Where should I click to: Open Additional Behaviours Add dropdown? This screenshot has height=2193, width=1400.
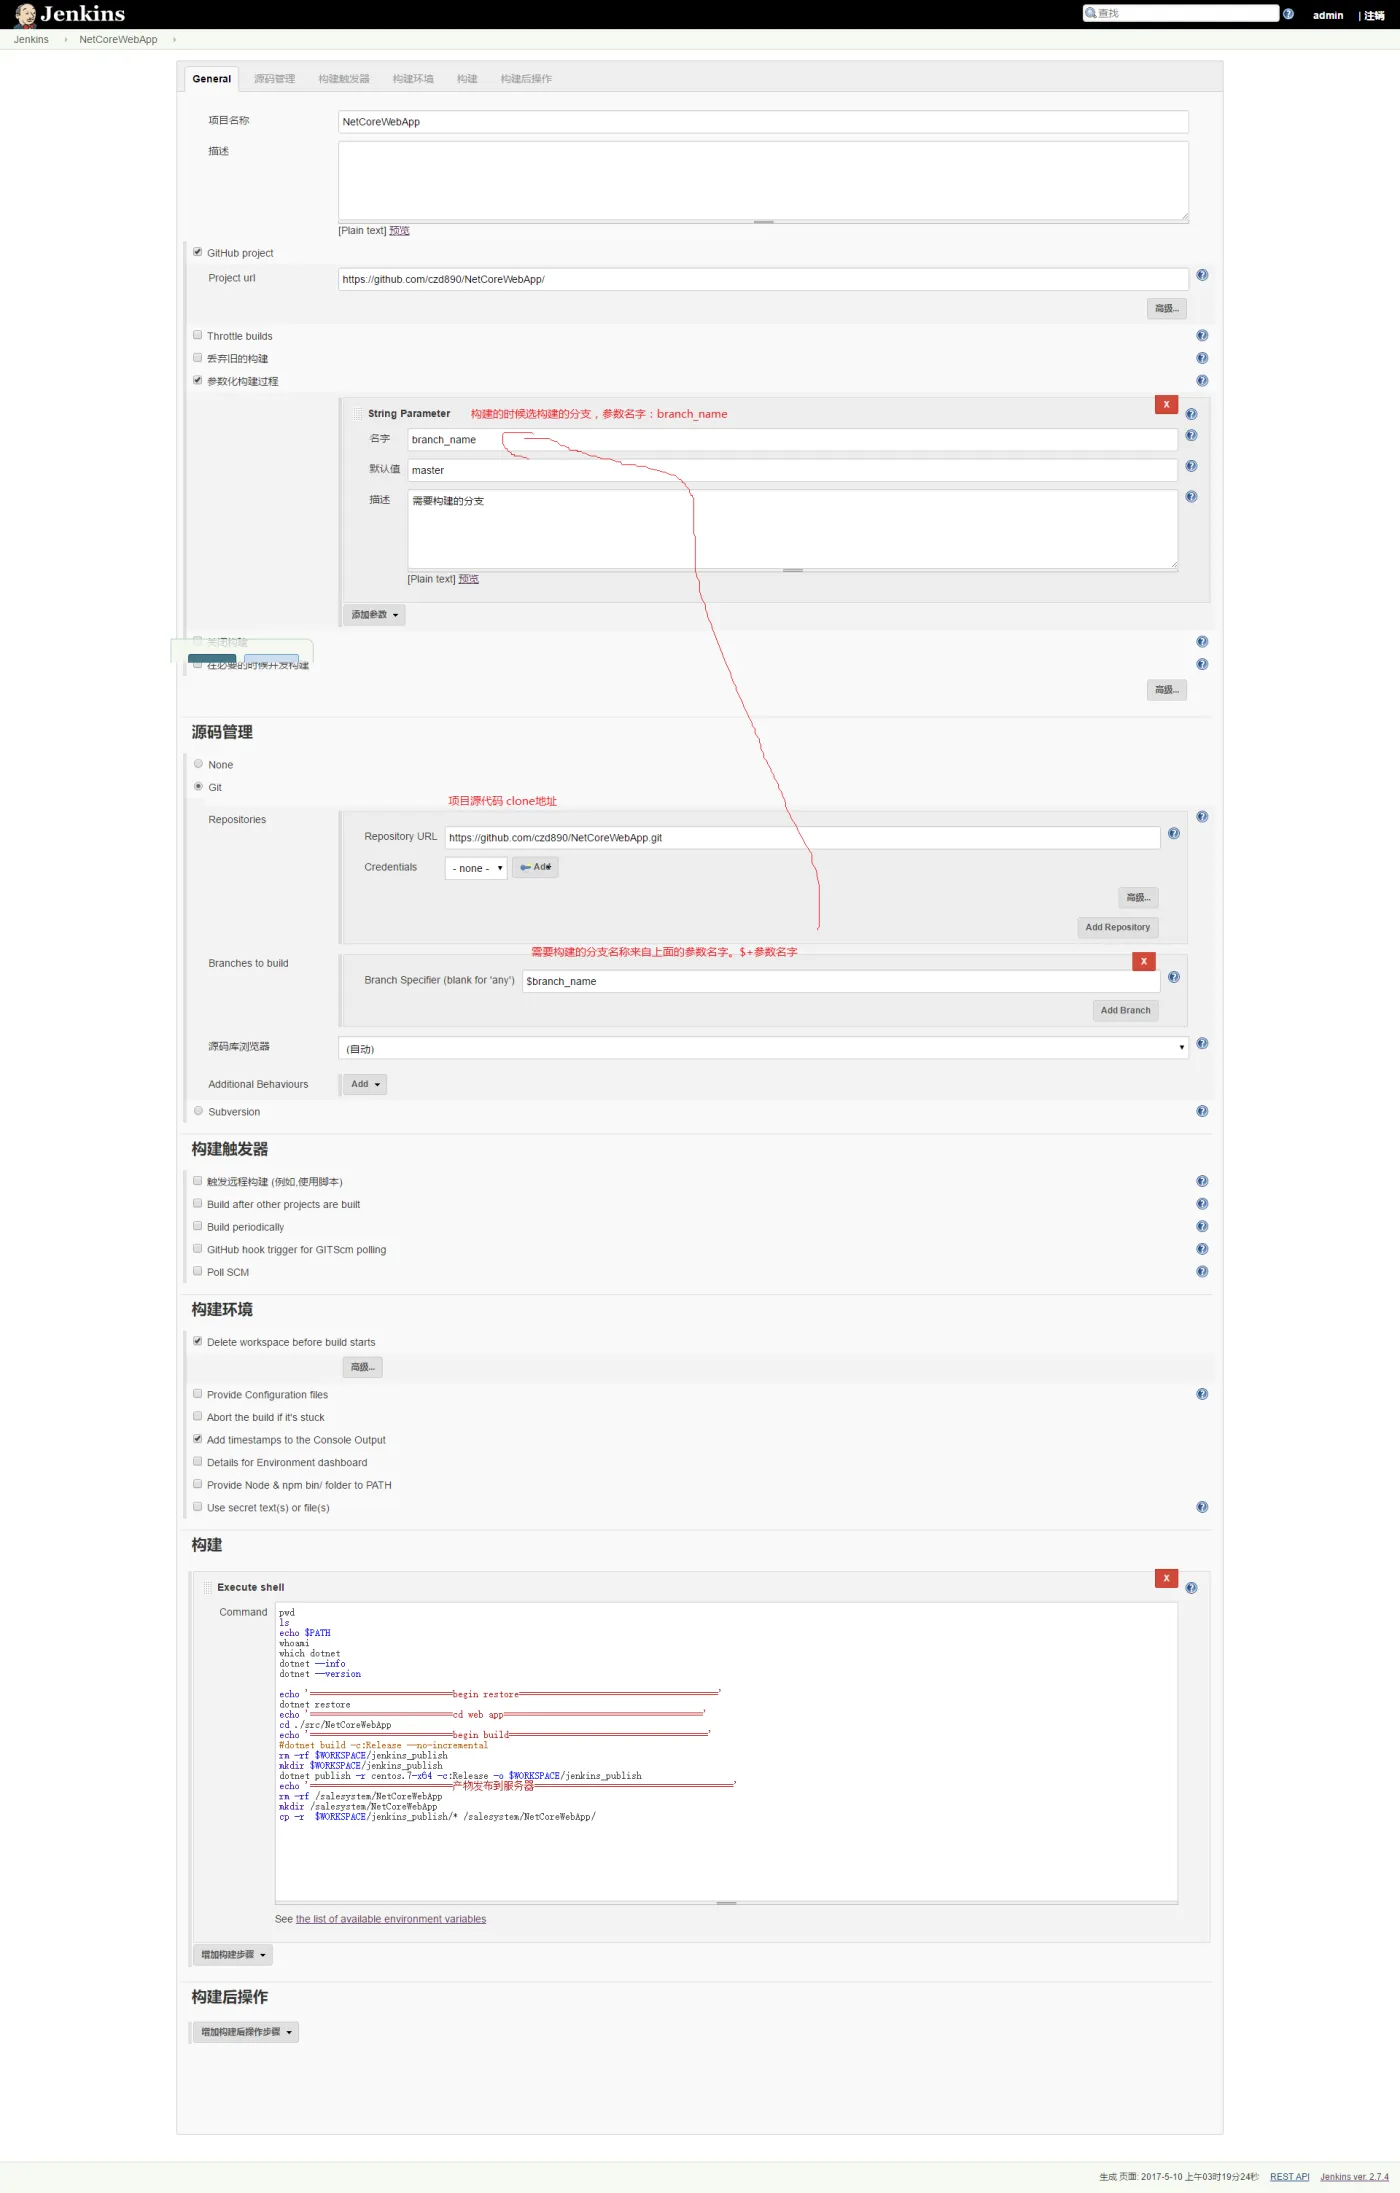[365, 1084]
